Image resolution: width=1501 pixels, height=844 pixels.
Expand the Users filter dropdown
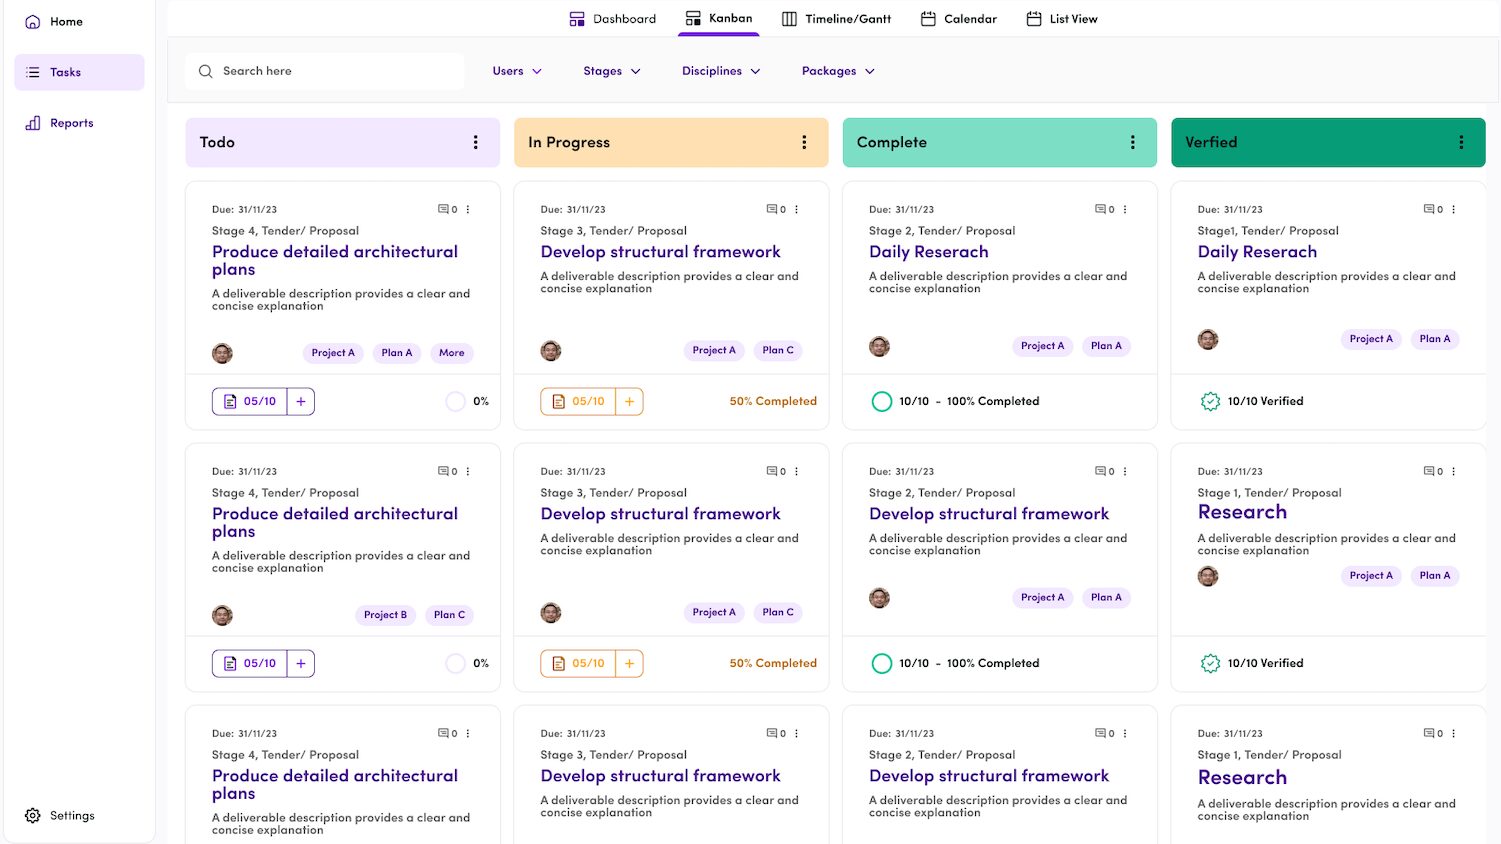point(516,71)
